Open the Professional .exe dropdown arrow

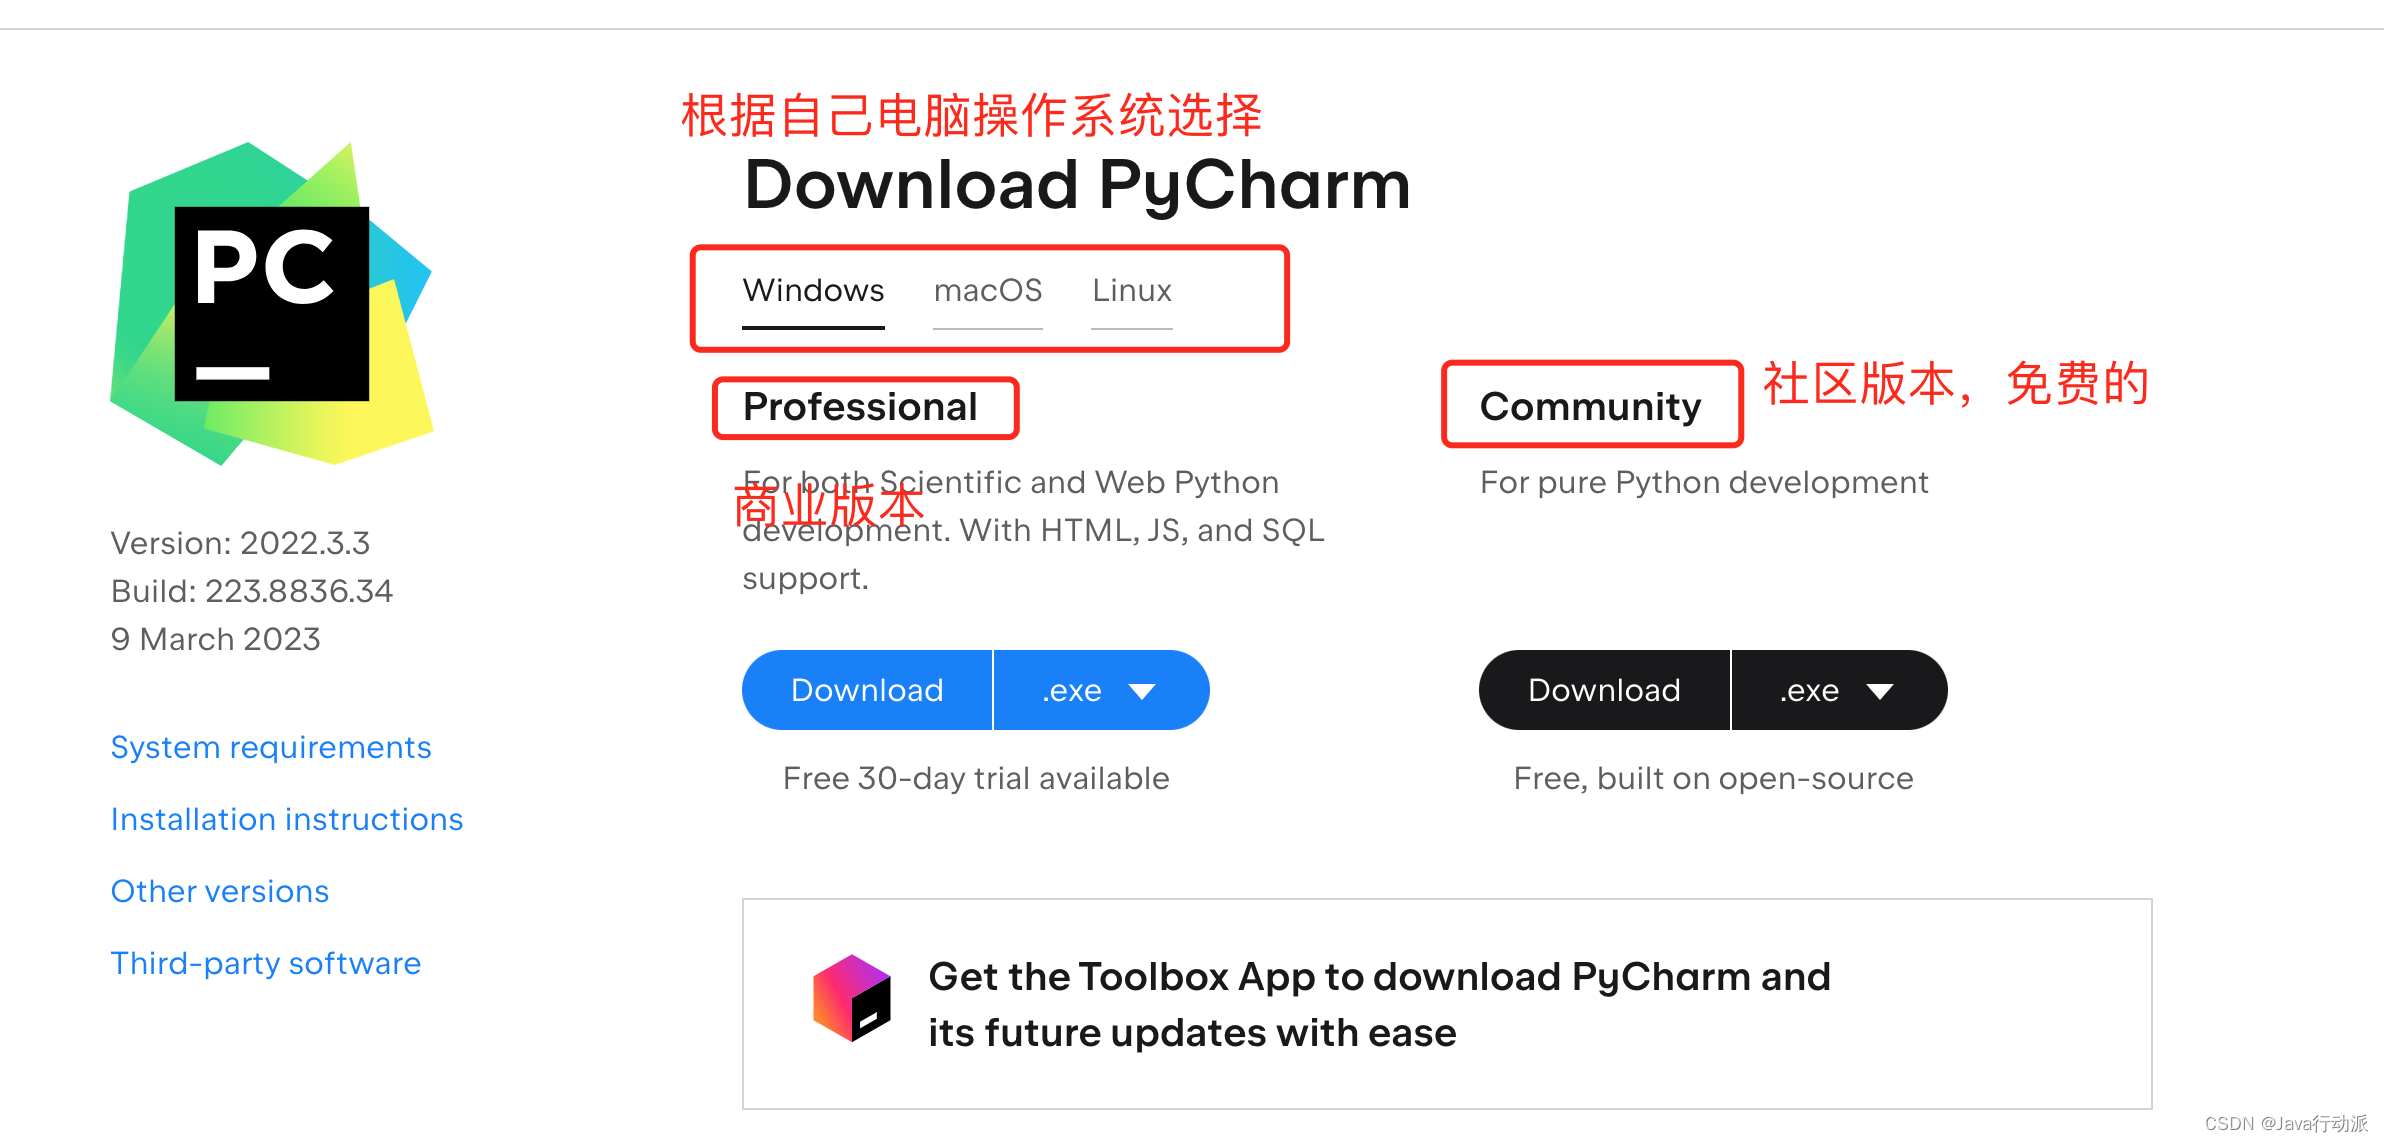(x=1142, y=691)
